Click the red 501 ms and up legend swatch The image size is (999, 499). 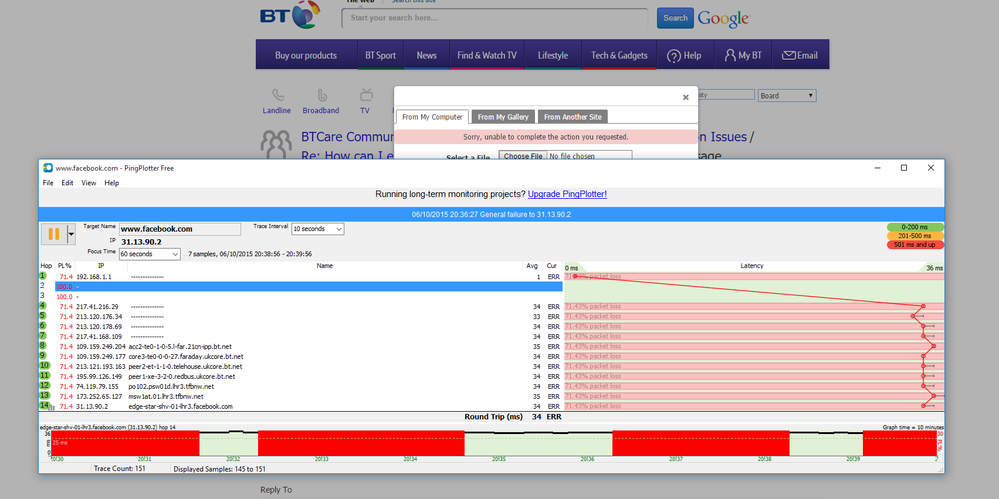915,245
